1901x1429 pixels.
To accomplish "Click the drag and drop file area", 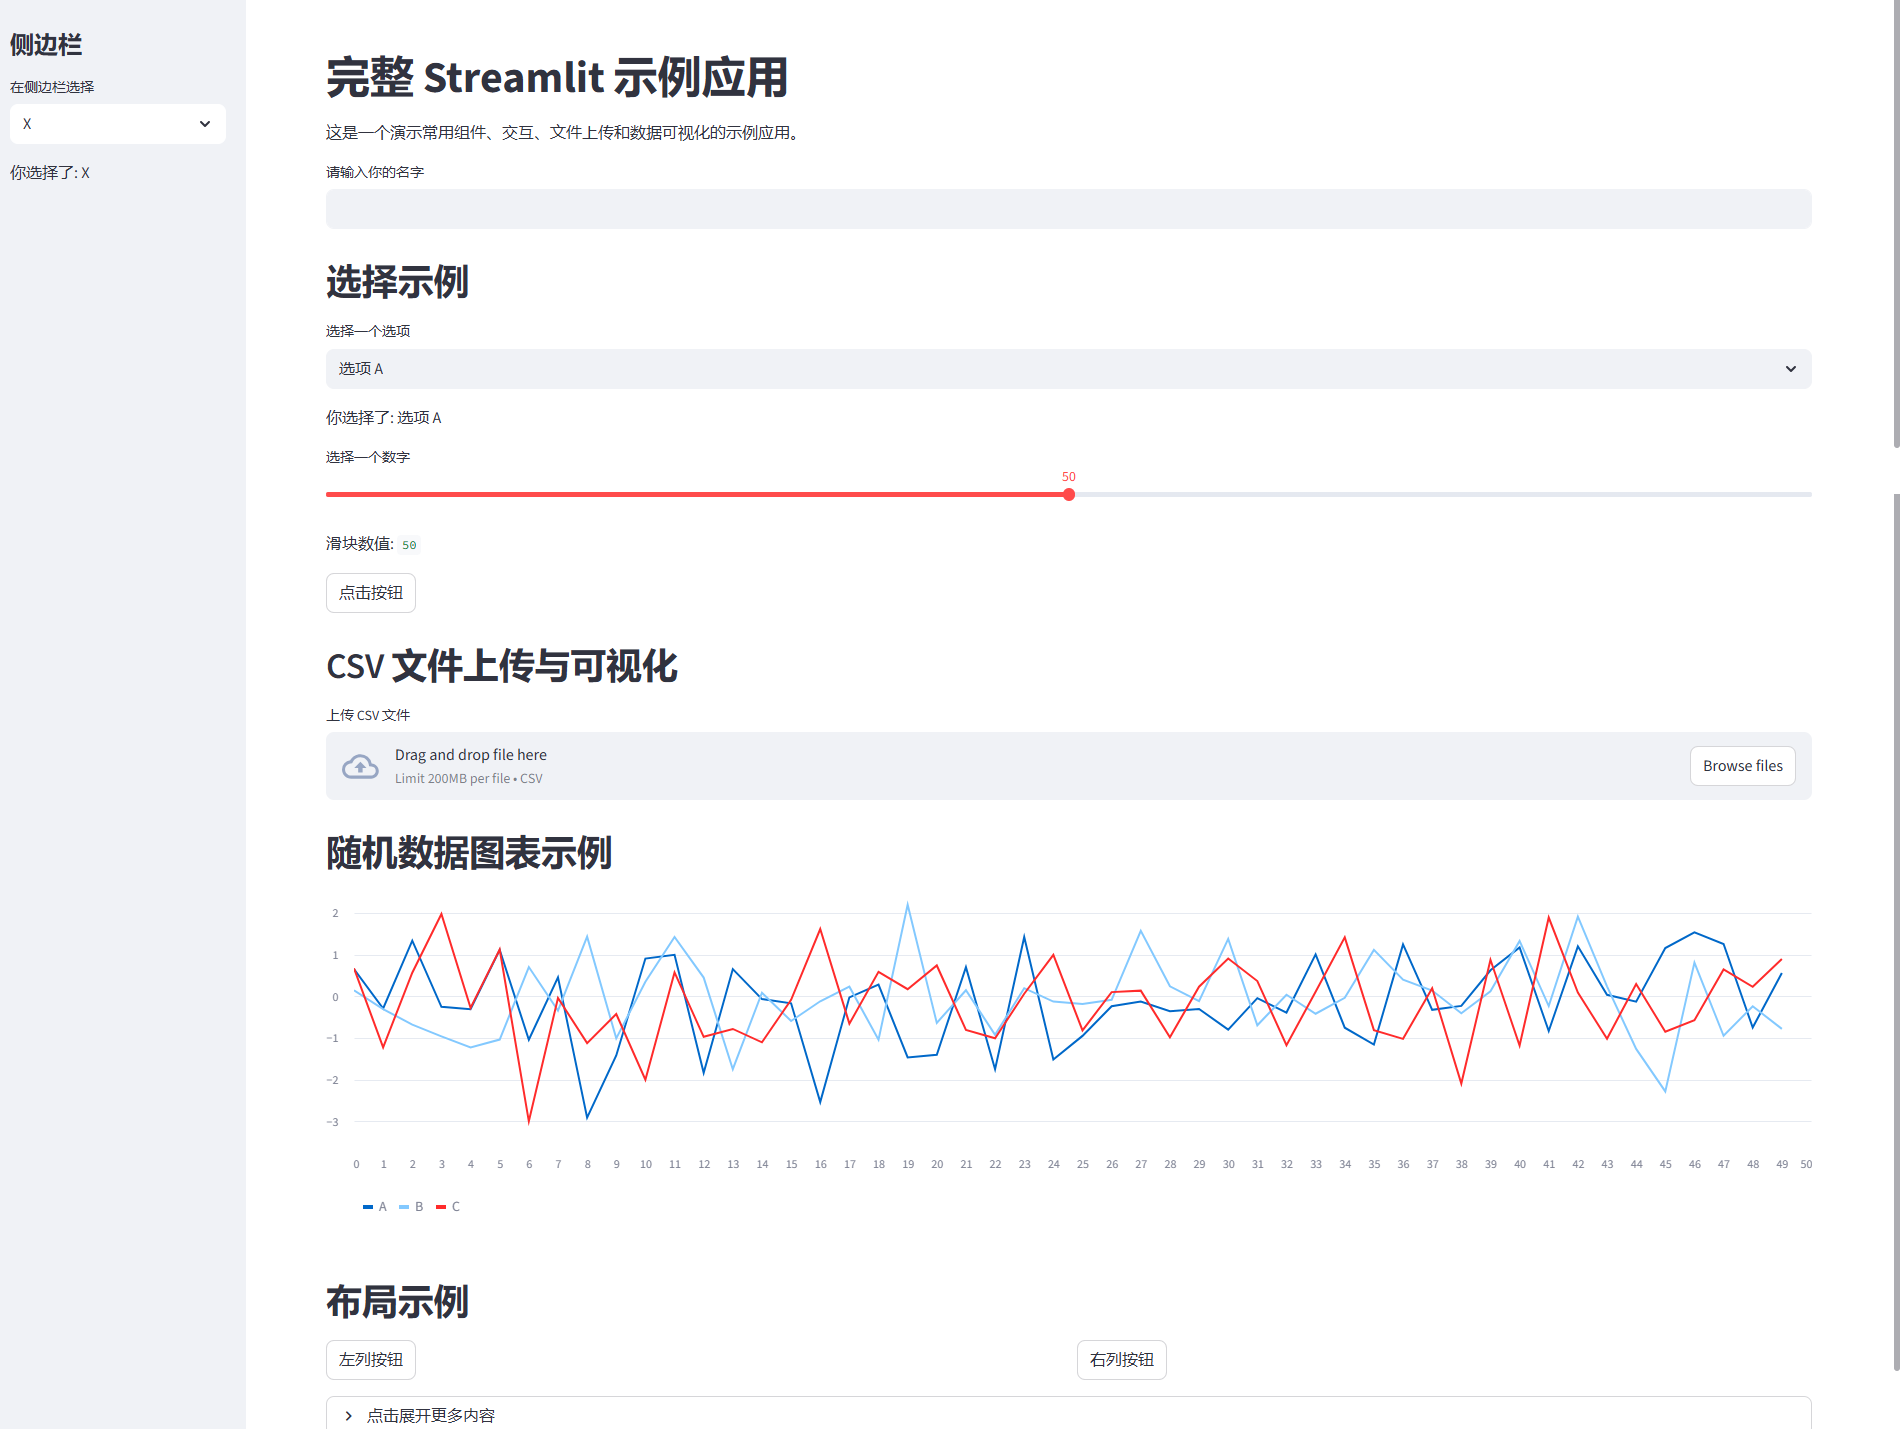I will click(1068, 766).
